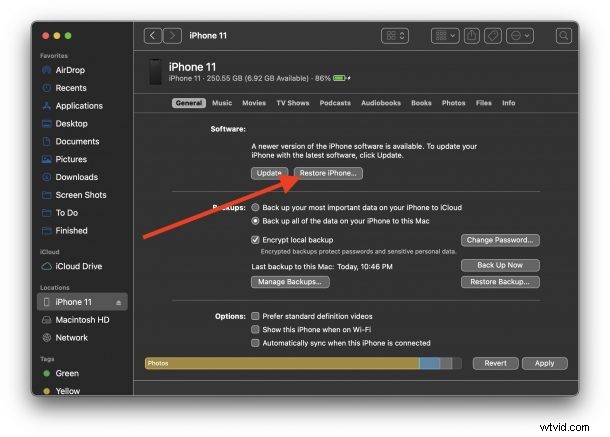This screenshot has height=437, width=610.
Task: Switch to the Audiobooks tab
Action: click(x=381, y=103)
